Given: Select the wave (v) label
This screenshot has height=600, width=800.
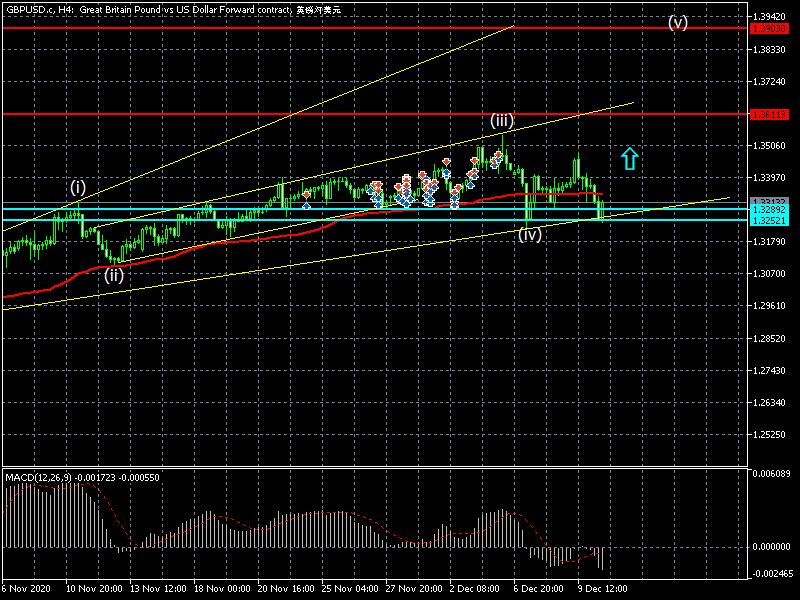Looking at the screenshot, I should point(678,23).
